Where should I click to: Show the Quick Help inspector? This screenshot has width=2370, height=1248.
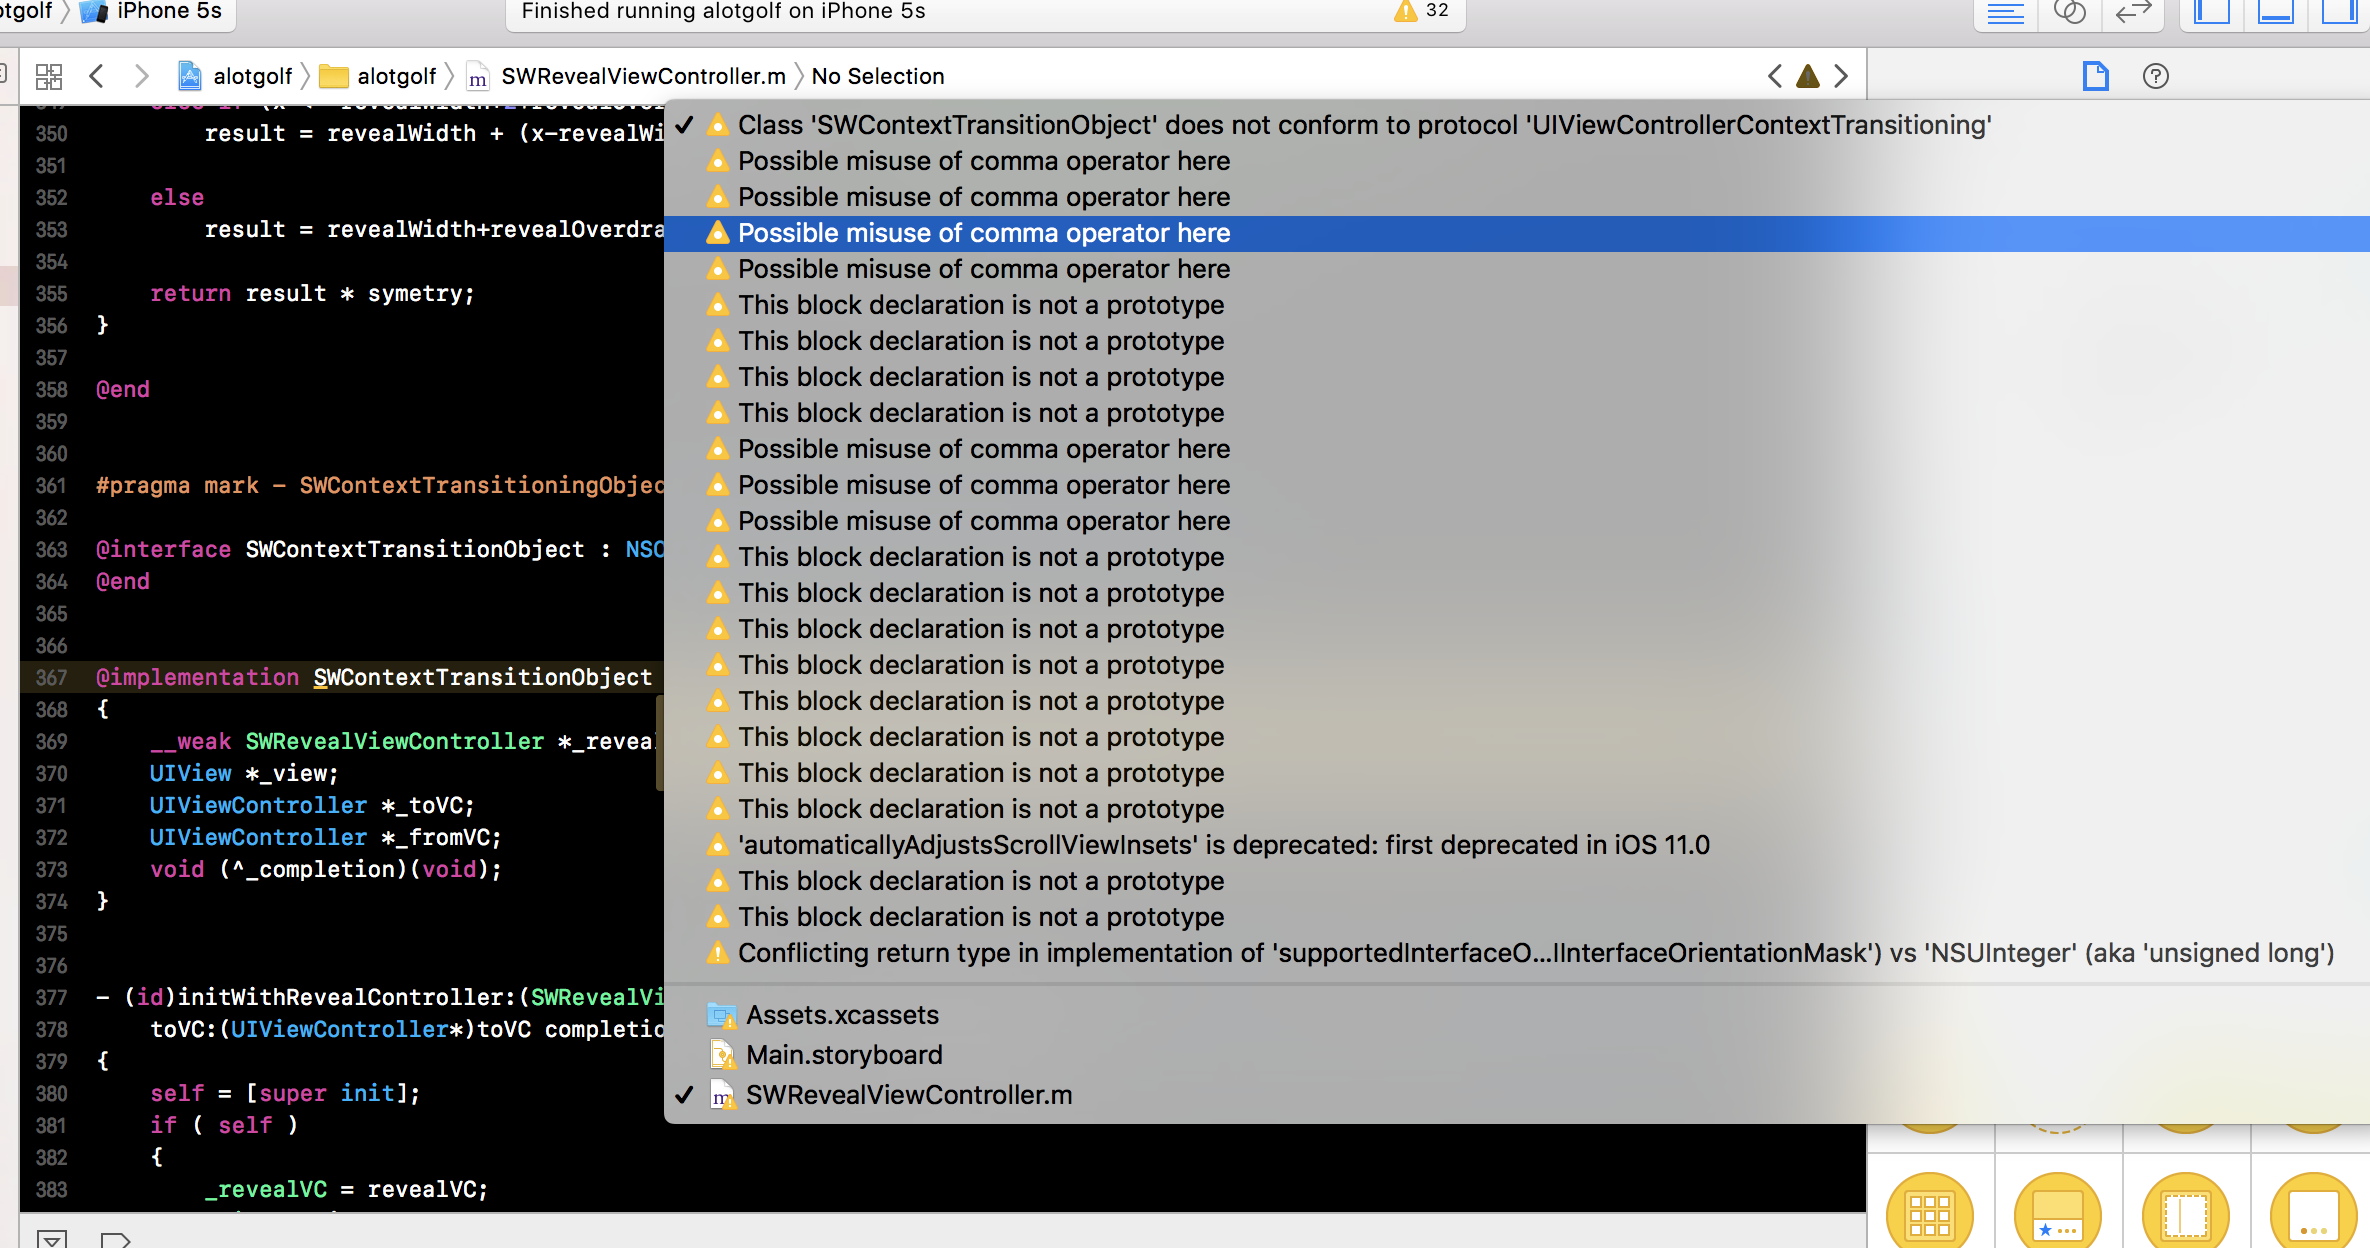2156,76
